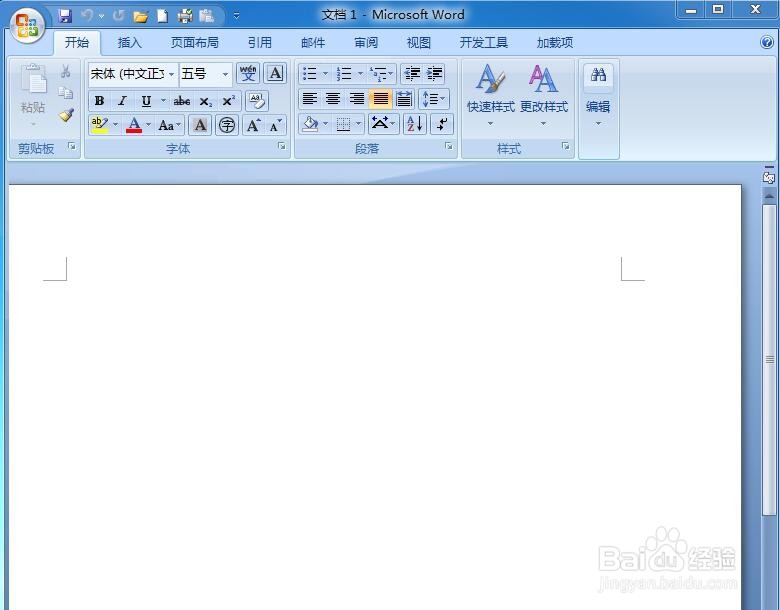Open the font name dropdown 宋体
Image resolution: width=780 pixels, height=610 pixels.
(172, 74)
